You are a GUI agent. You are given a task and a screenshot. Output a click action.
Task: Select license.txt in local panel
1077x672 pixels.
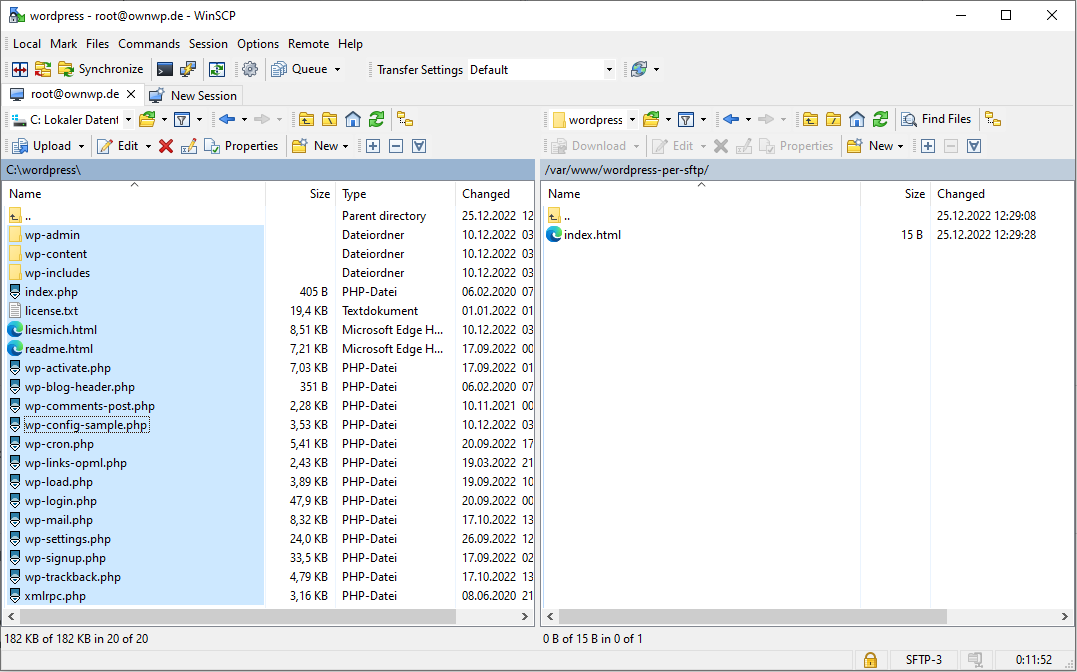pos(52,311)
